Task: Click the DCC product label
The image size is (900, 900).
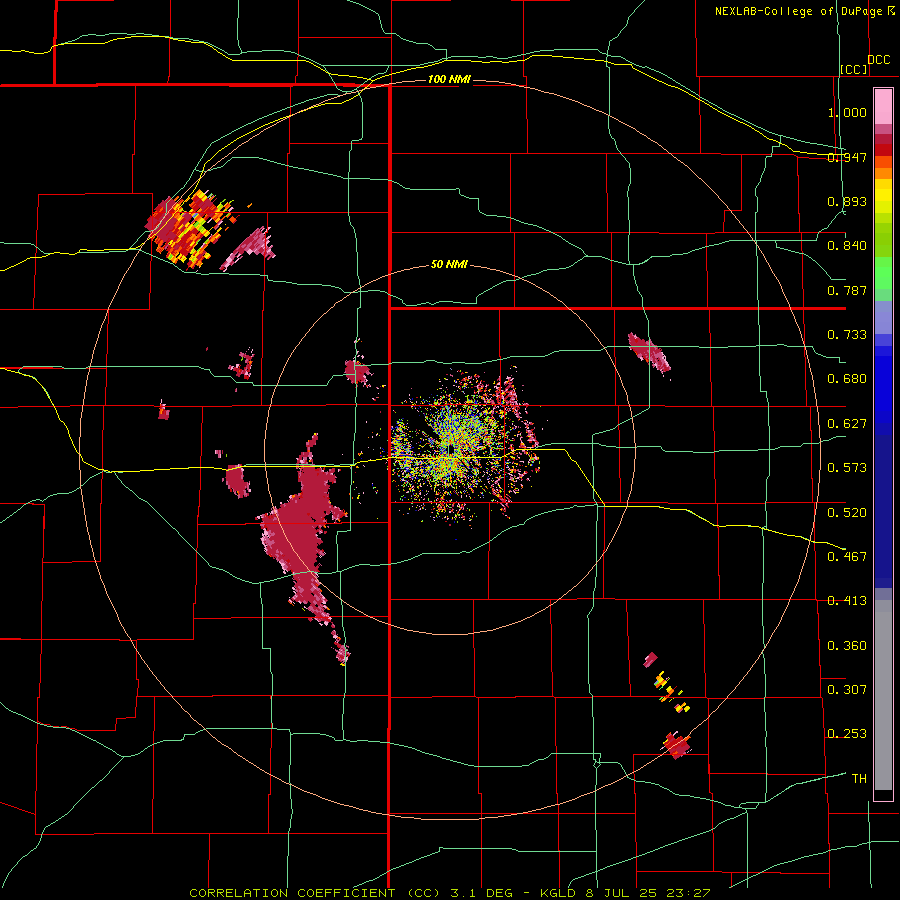Action: [x=878, y=60]
